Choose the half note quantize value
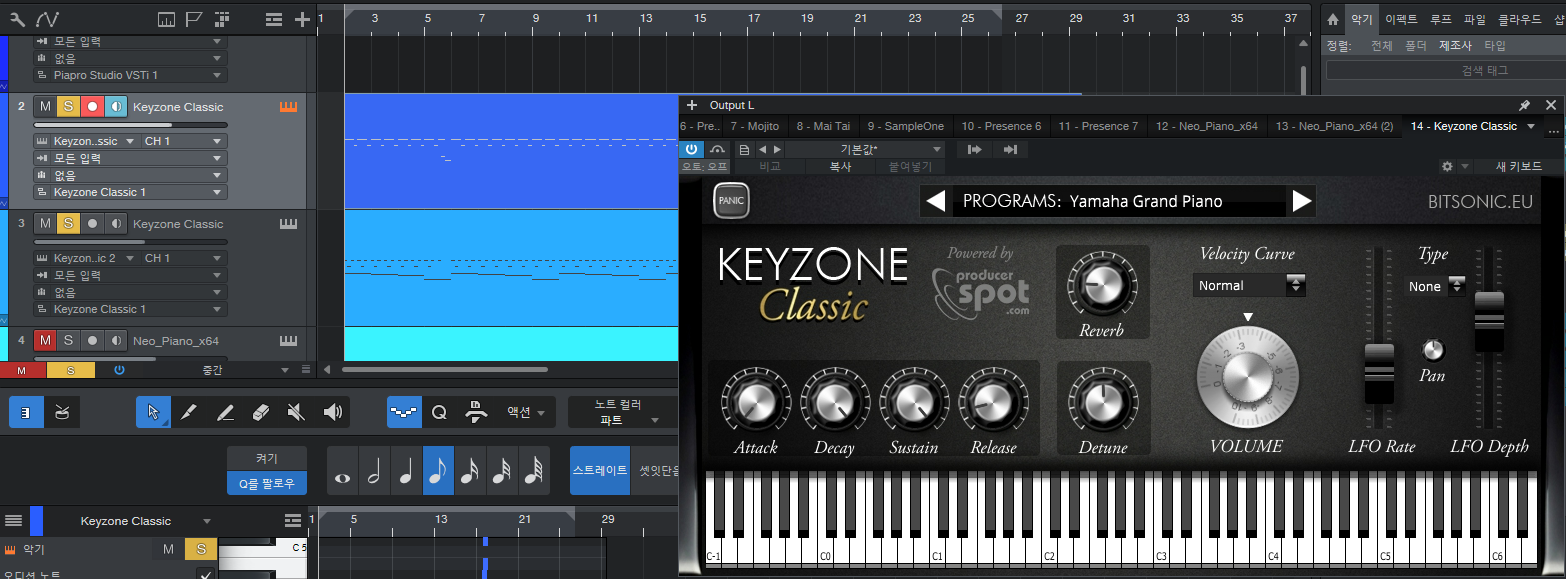Viewport: 1566px width, 579px height. click(375, 470)
